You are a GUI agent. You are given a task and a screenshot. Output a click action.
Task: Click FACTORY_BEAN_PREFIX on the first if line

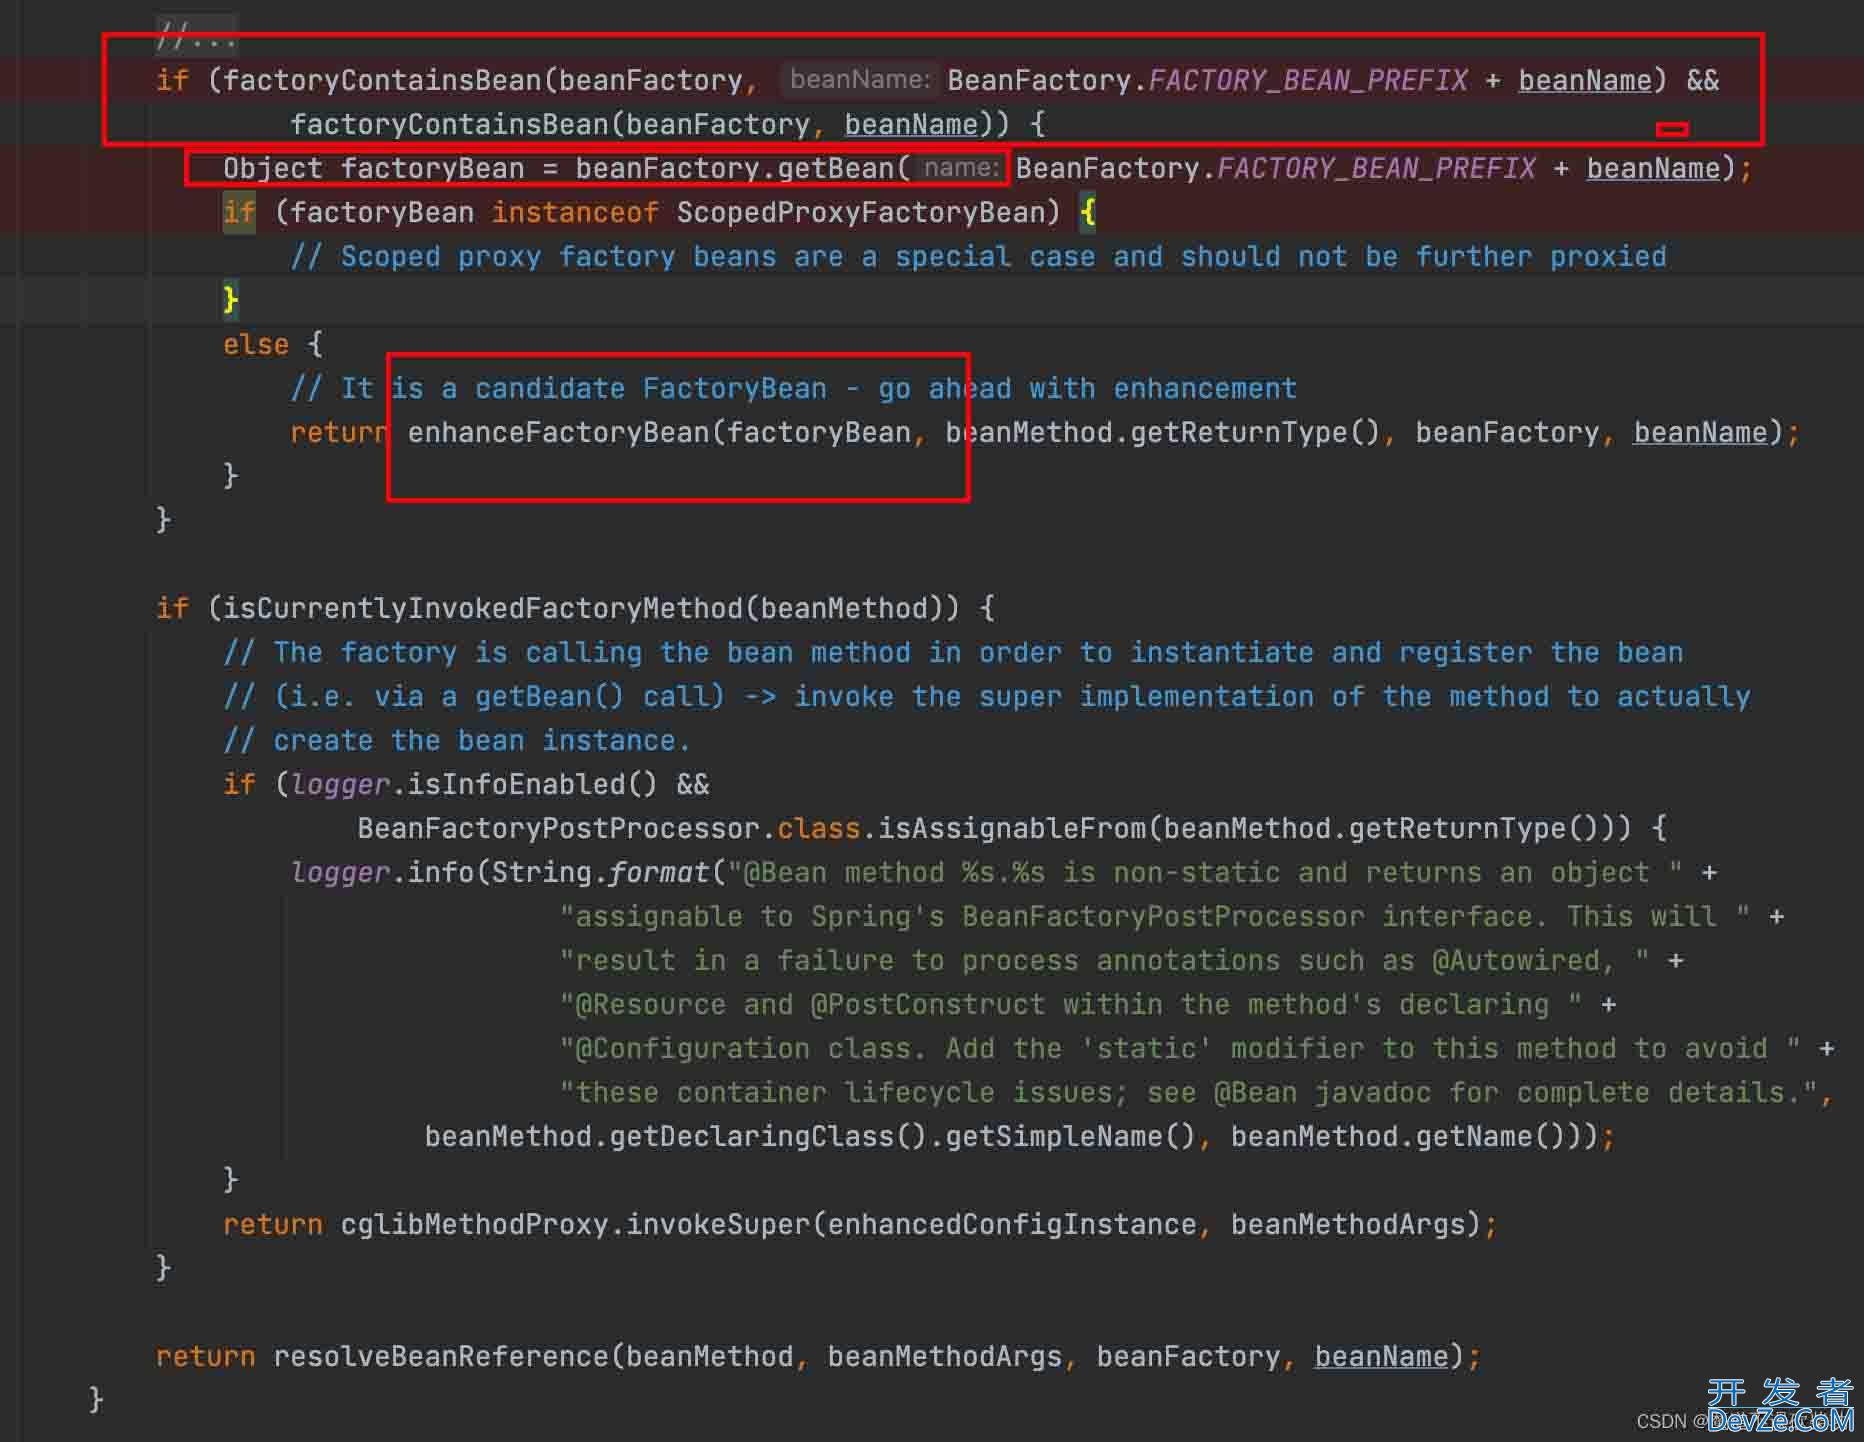pyautogui.click(x=1308, y=80)
